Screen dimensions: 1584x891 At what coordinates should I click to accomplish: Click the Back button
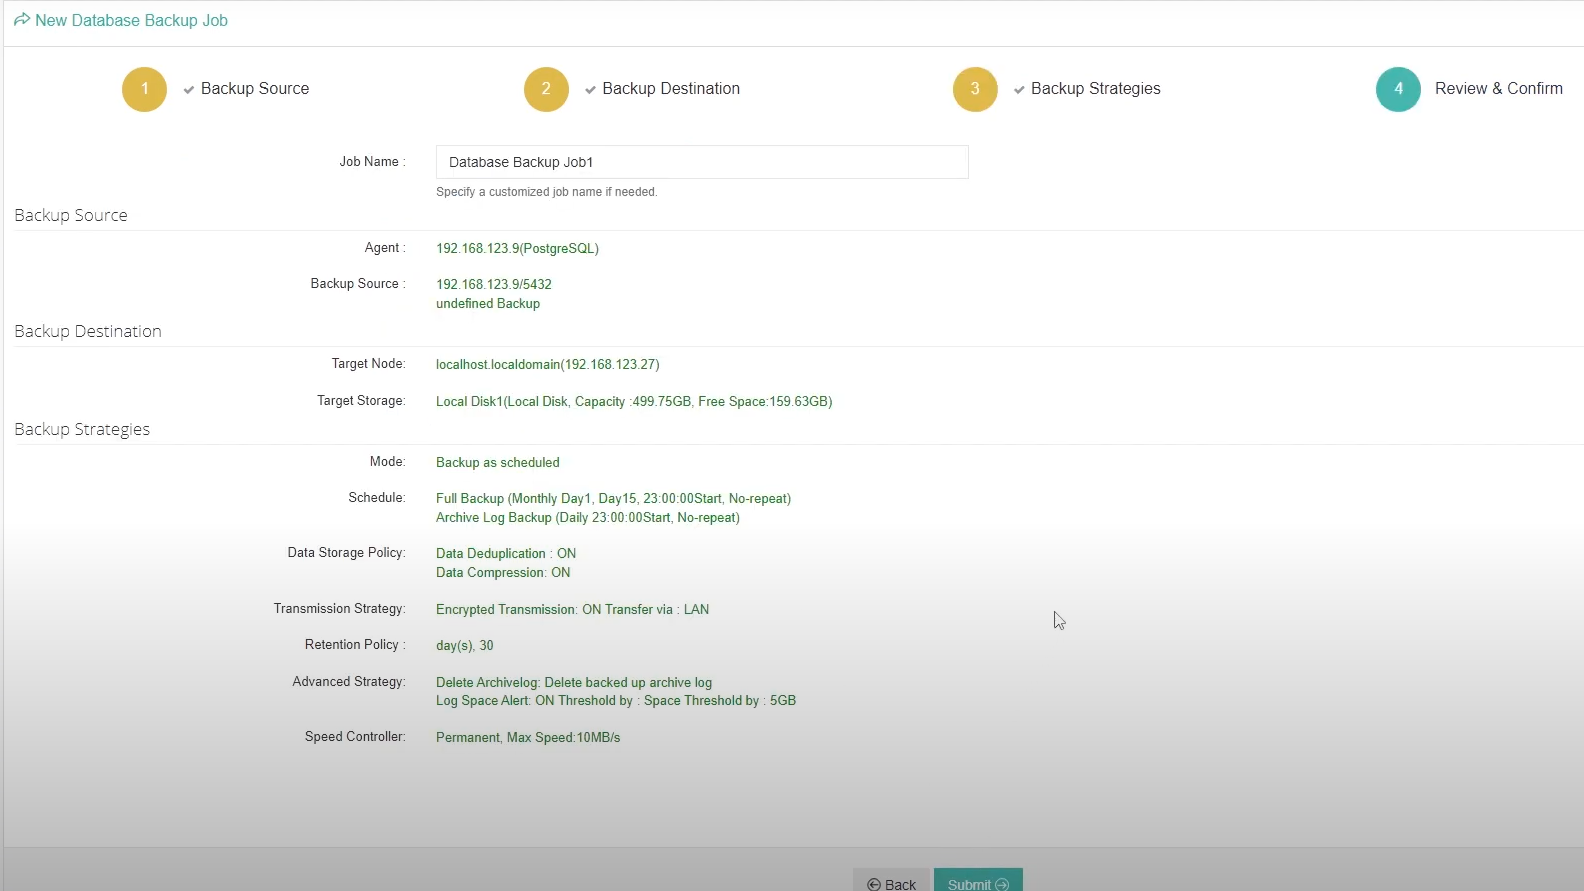891,881
